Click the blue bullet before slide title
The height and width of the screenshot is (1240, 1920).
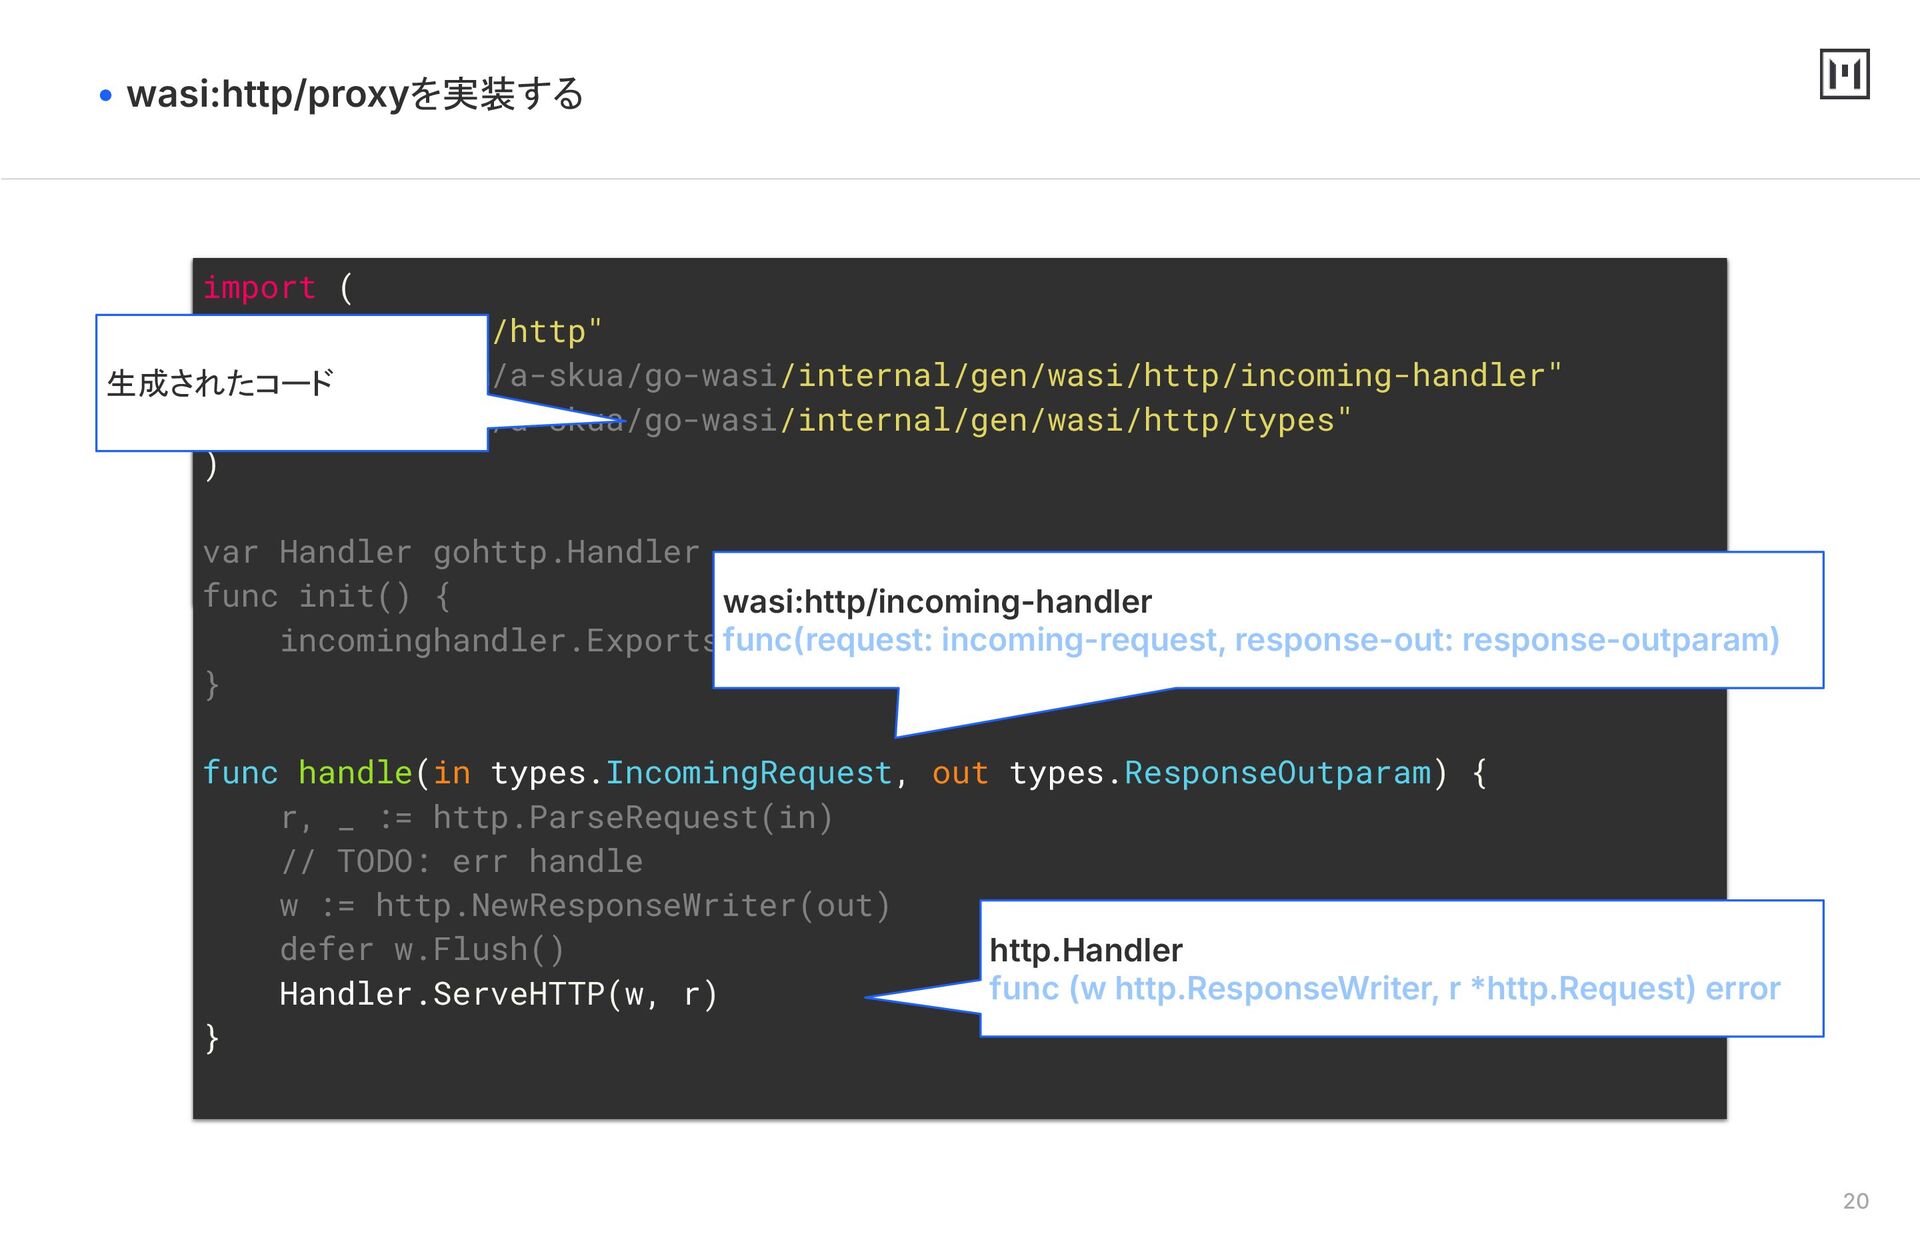click(x=106, y=96)
